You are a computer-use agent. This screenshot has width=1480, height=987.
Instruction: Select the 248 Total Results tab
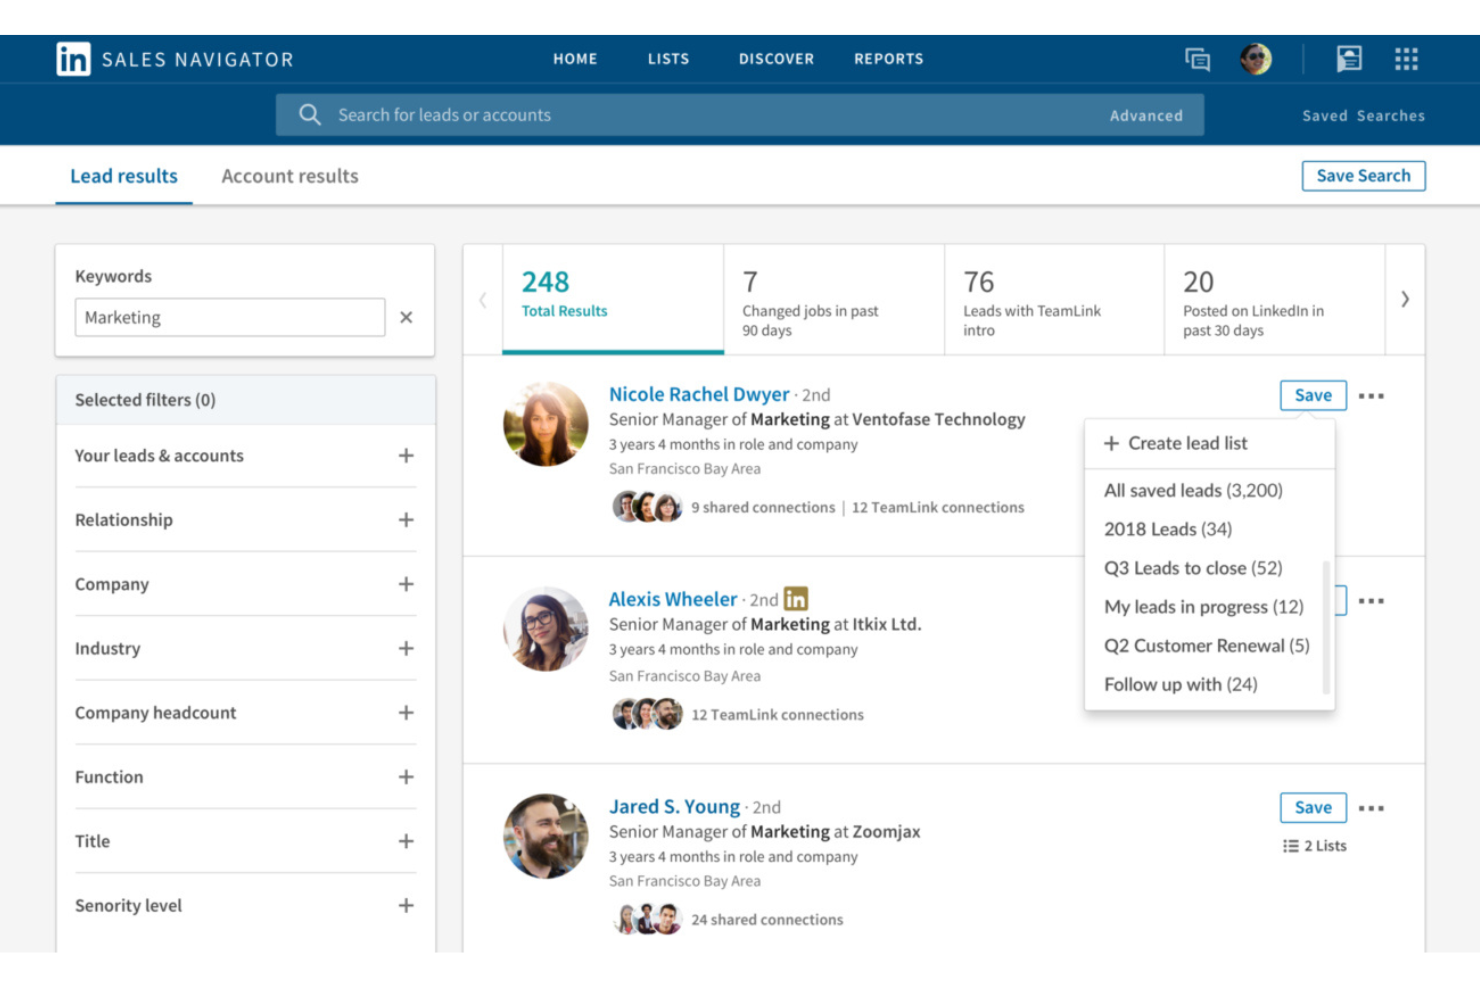613,299
